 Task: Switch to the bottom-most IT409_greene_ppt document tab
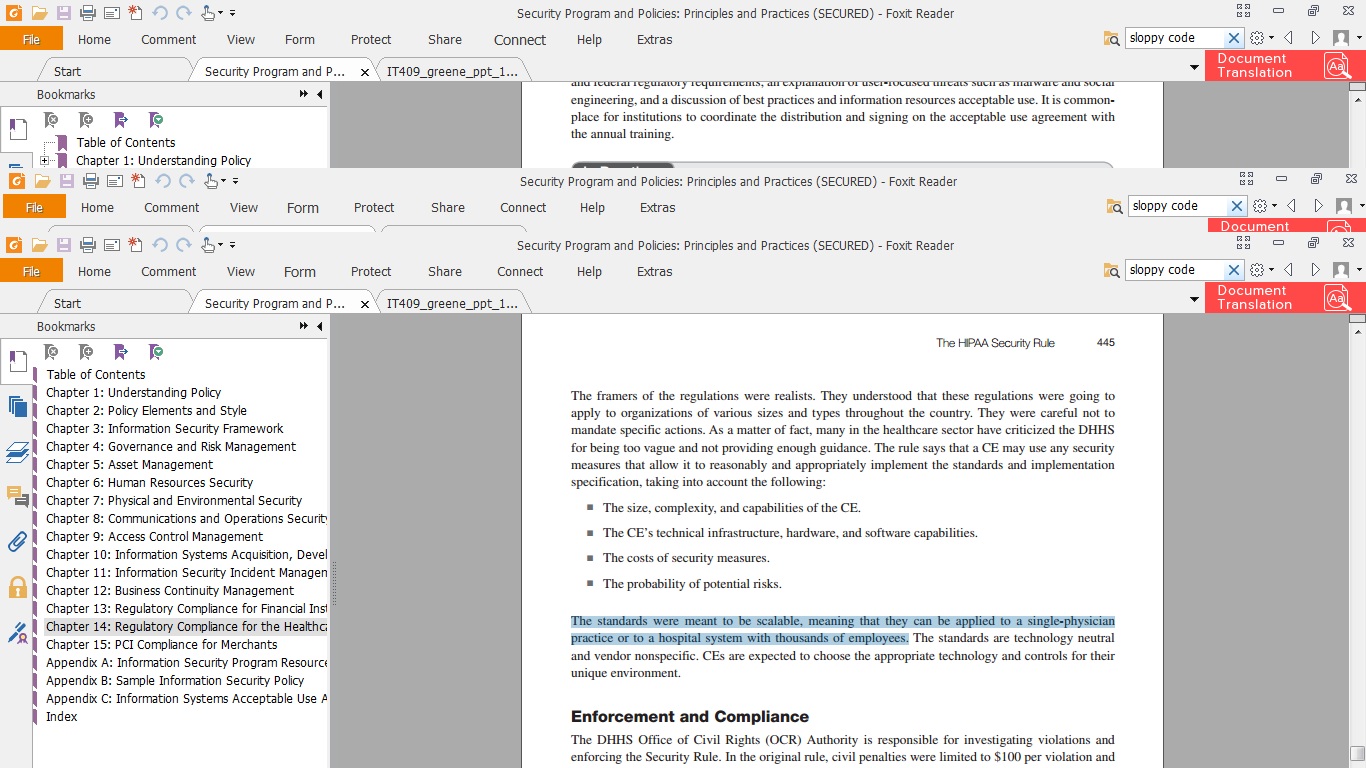[452, 304]
